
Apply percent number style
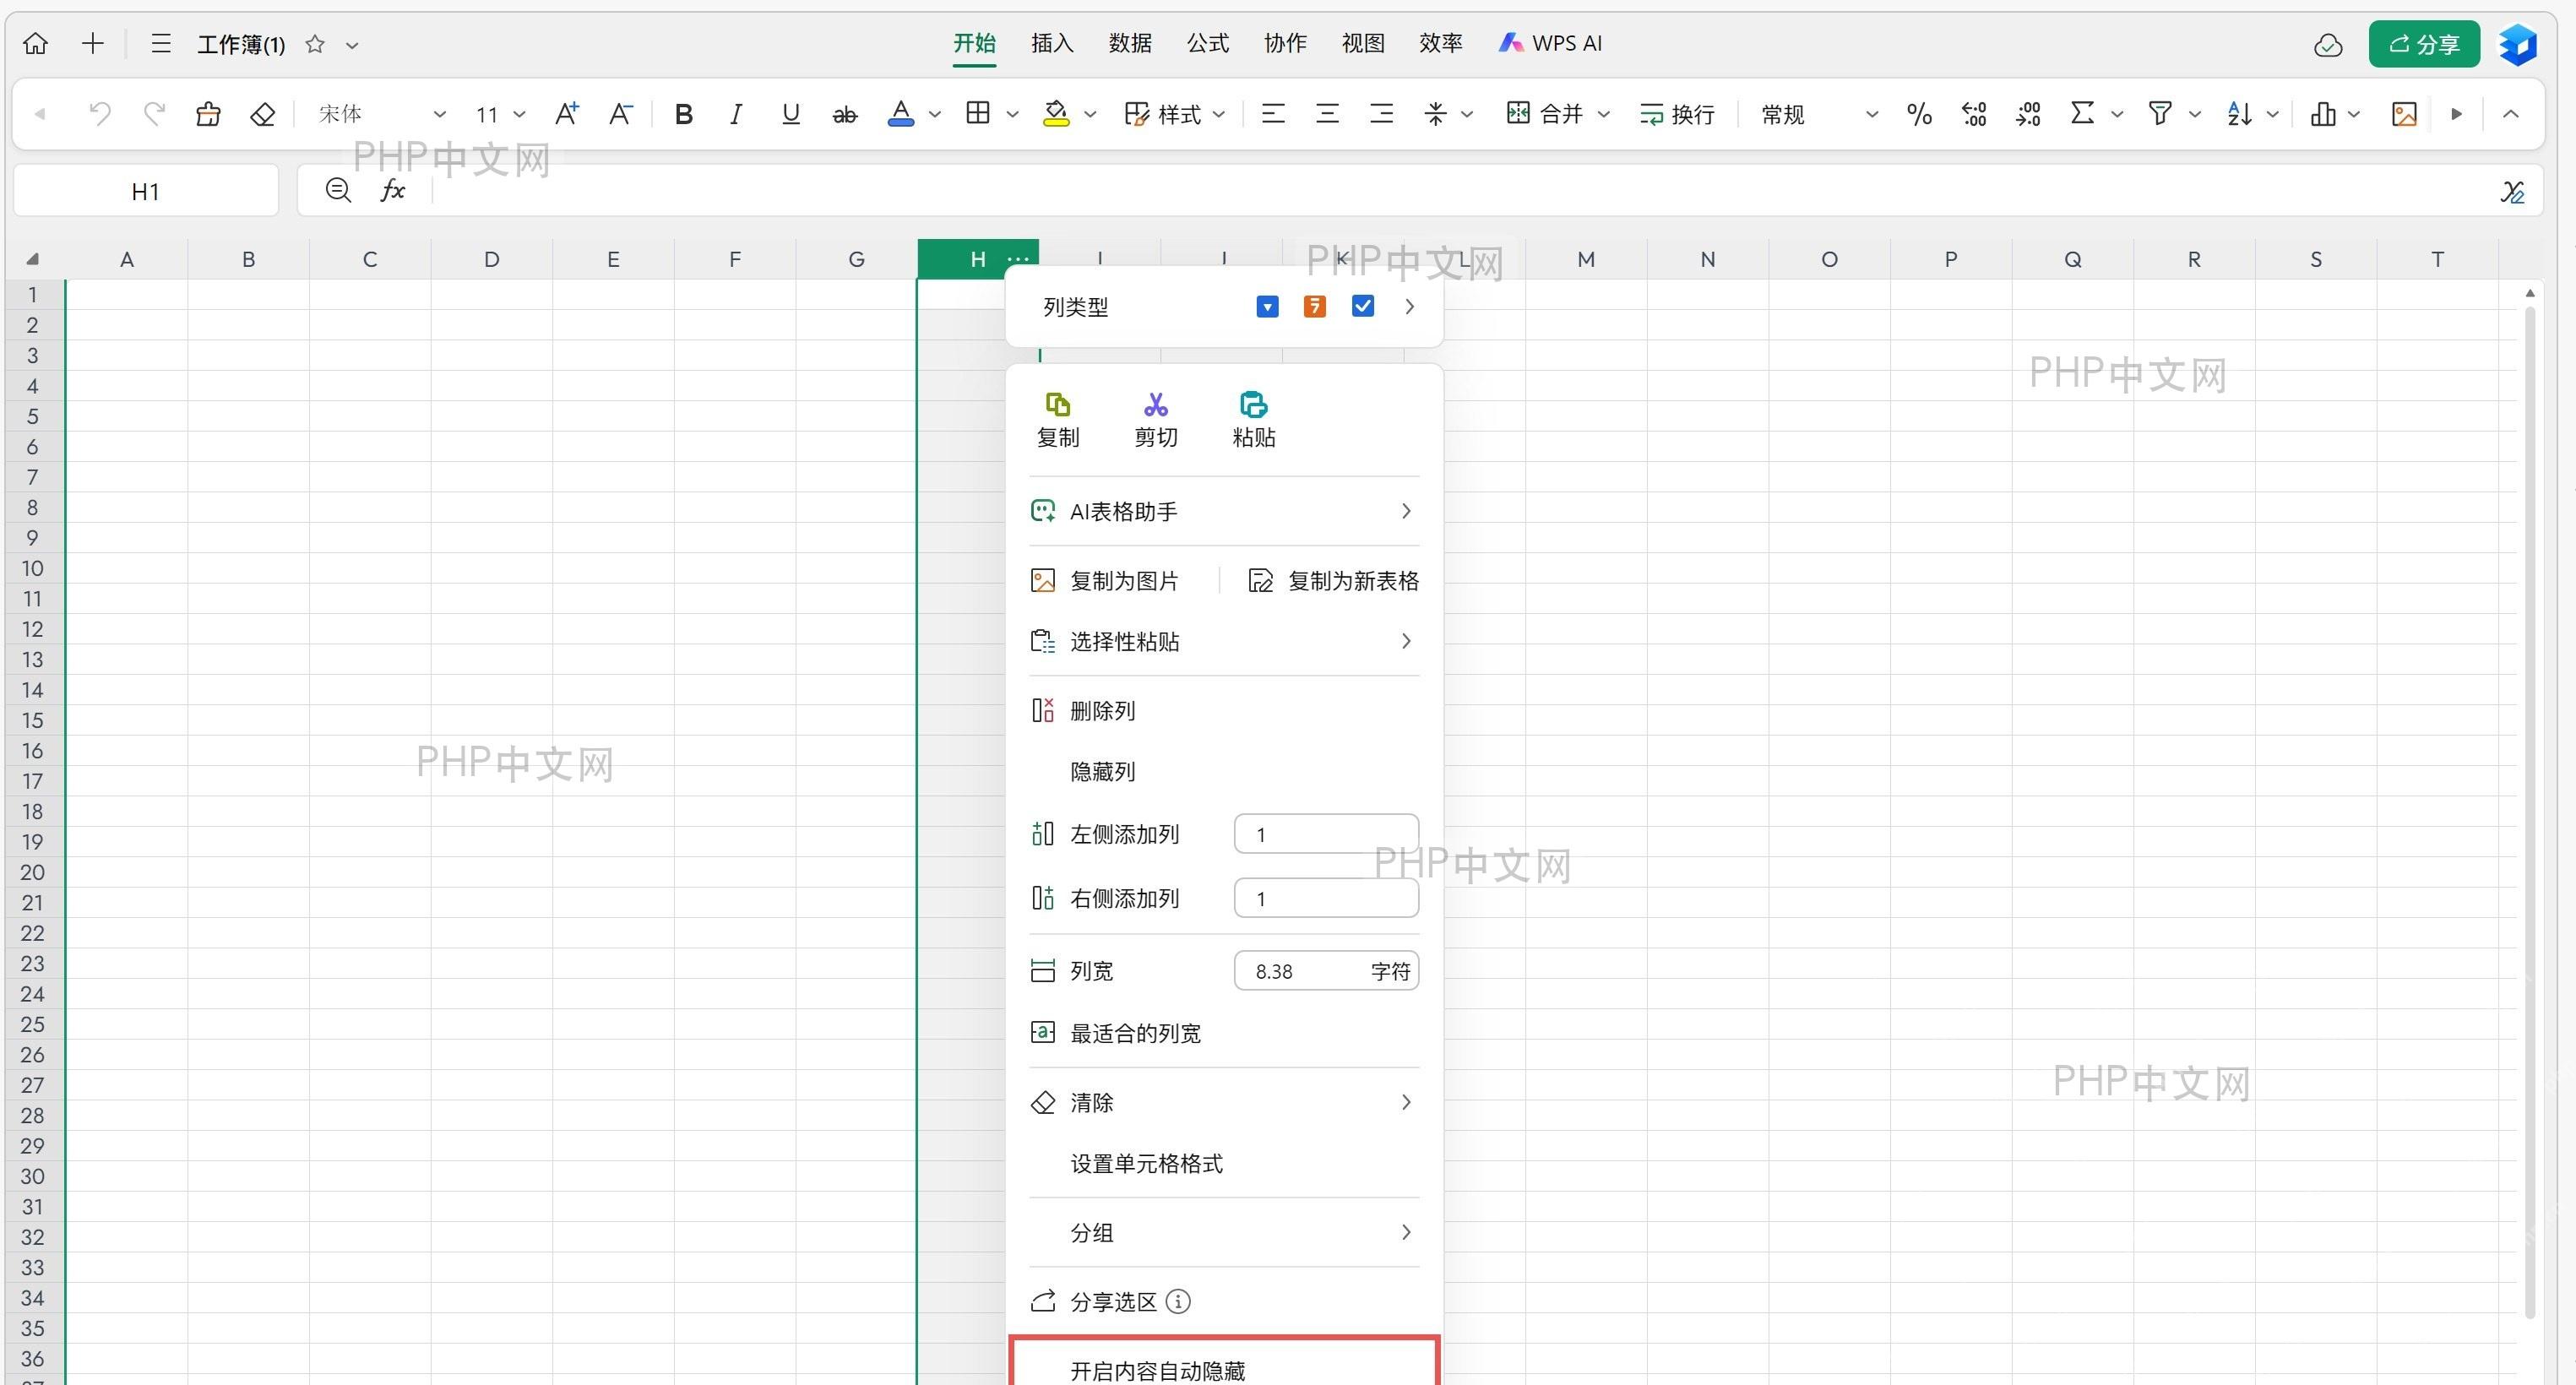pyautogui.click(x=1919, y=114)
